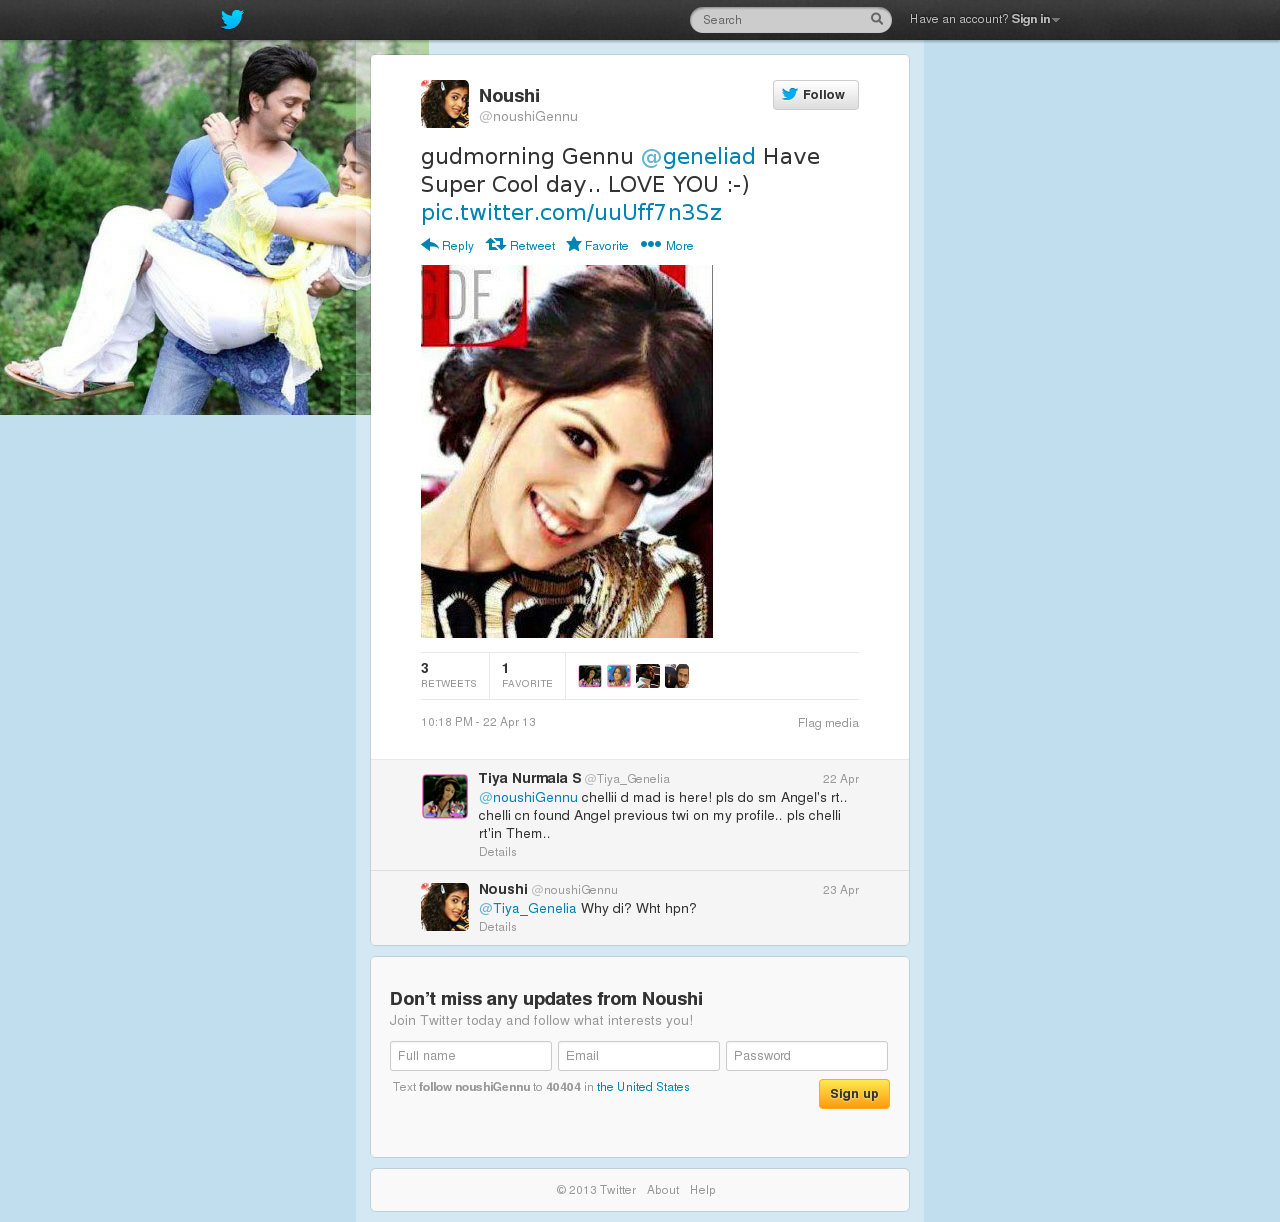This screenshot has width=1280, height=1222.
Task: Click the 23 Apr reply date
Action: (841, 890)
